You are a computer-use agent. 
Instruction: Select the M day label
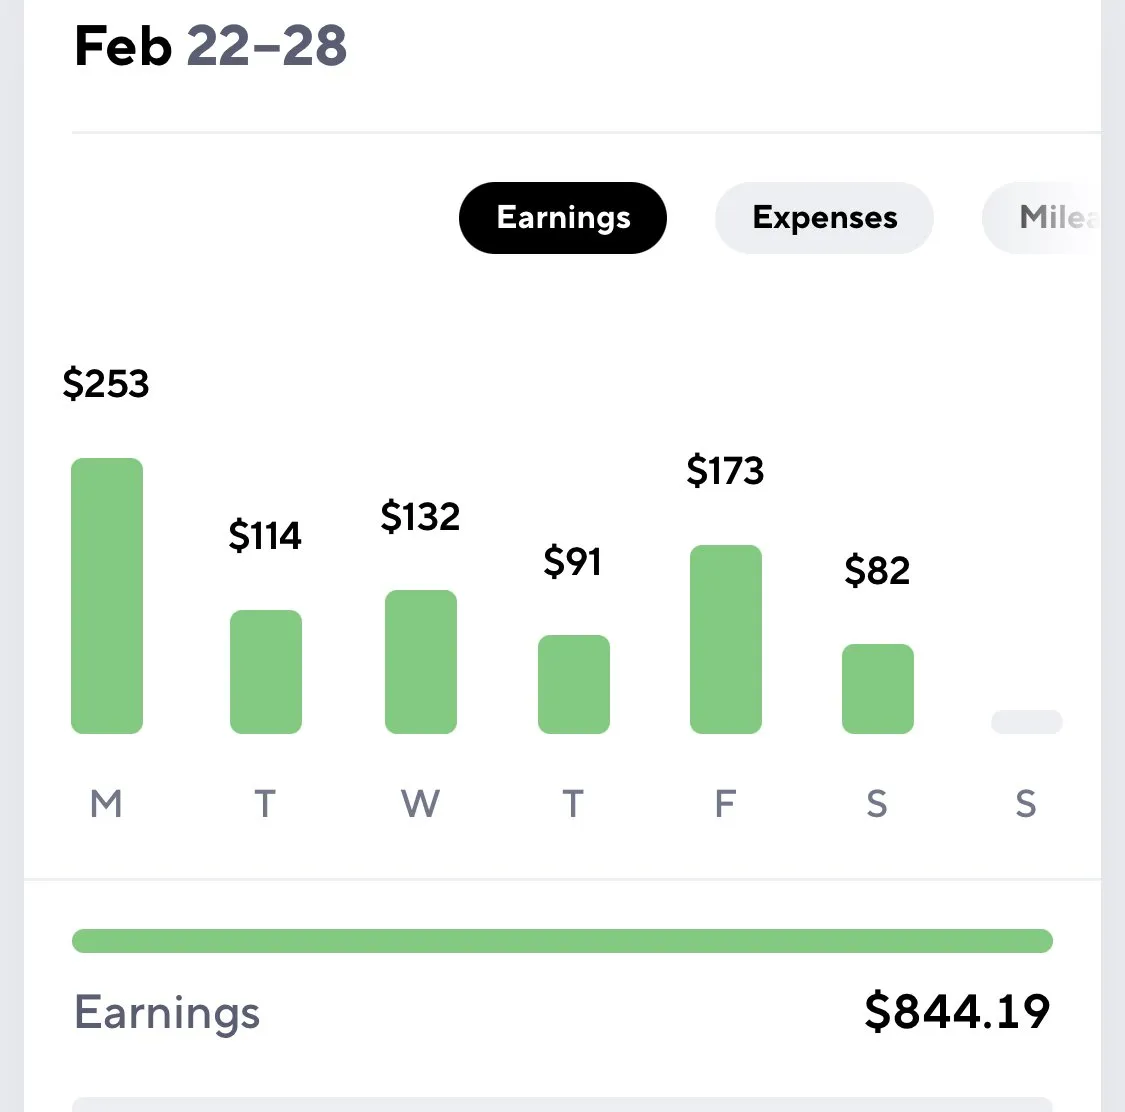[106, 803]
